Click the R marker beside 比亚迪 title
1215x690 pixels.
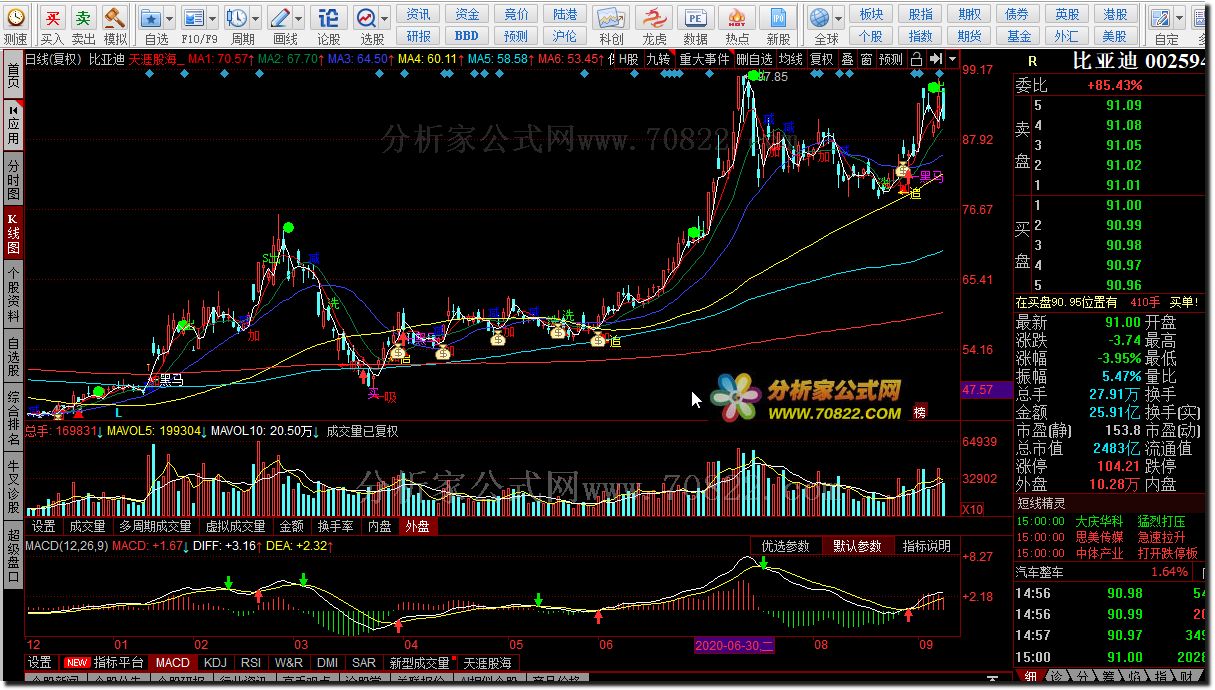point(1033,61)
